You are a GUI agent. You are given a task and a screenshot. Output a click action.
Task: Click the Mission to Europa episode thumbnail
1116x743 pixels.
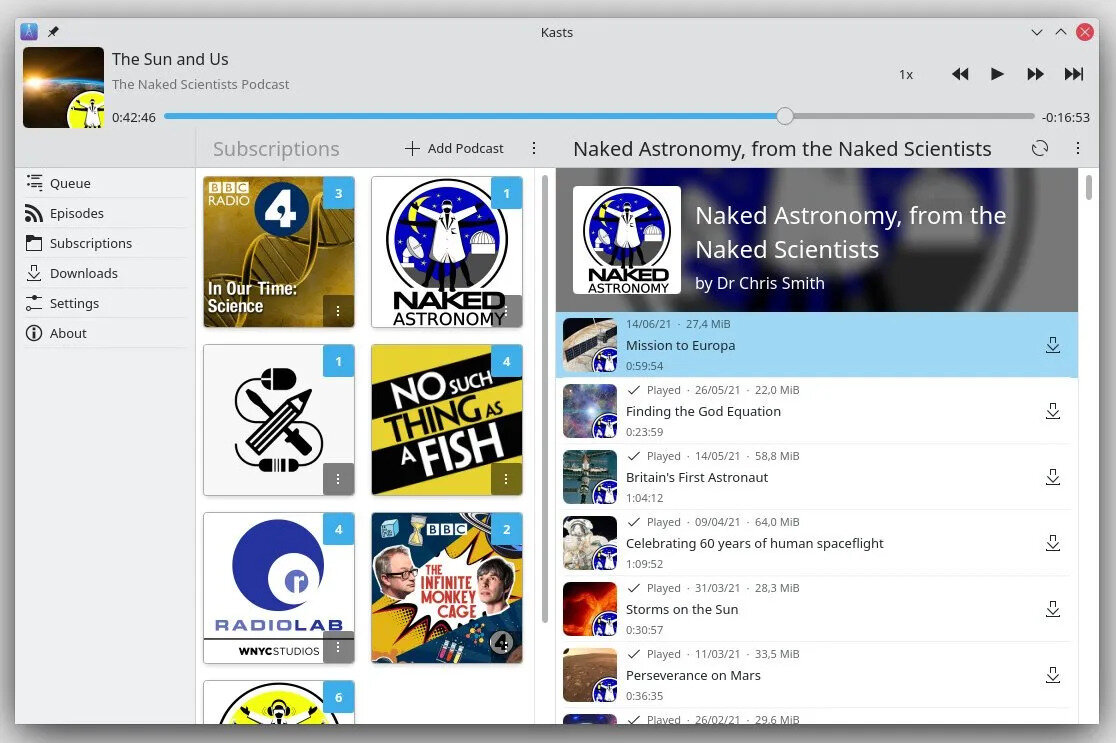(590, 345)
